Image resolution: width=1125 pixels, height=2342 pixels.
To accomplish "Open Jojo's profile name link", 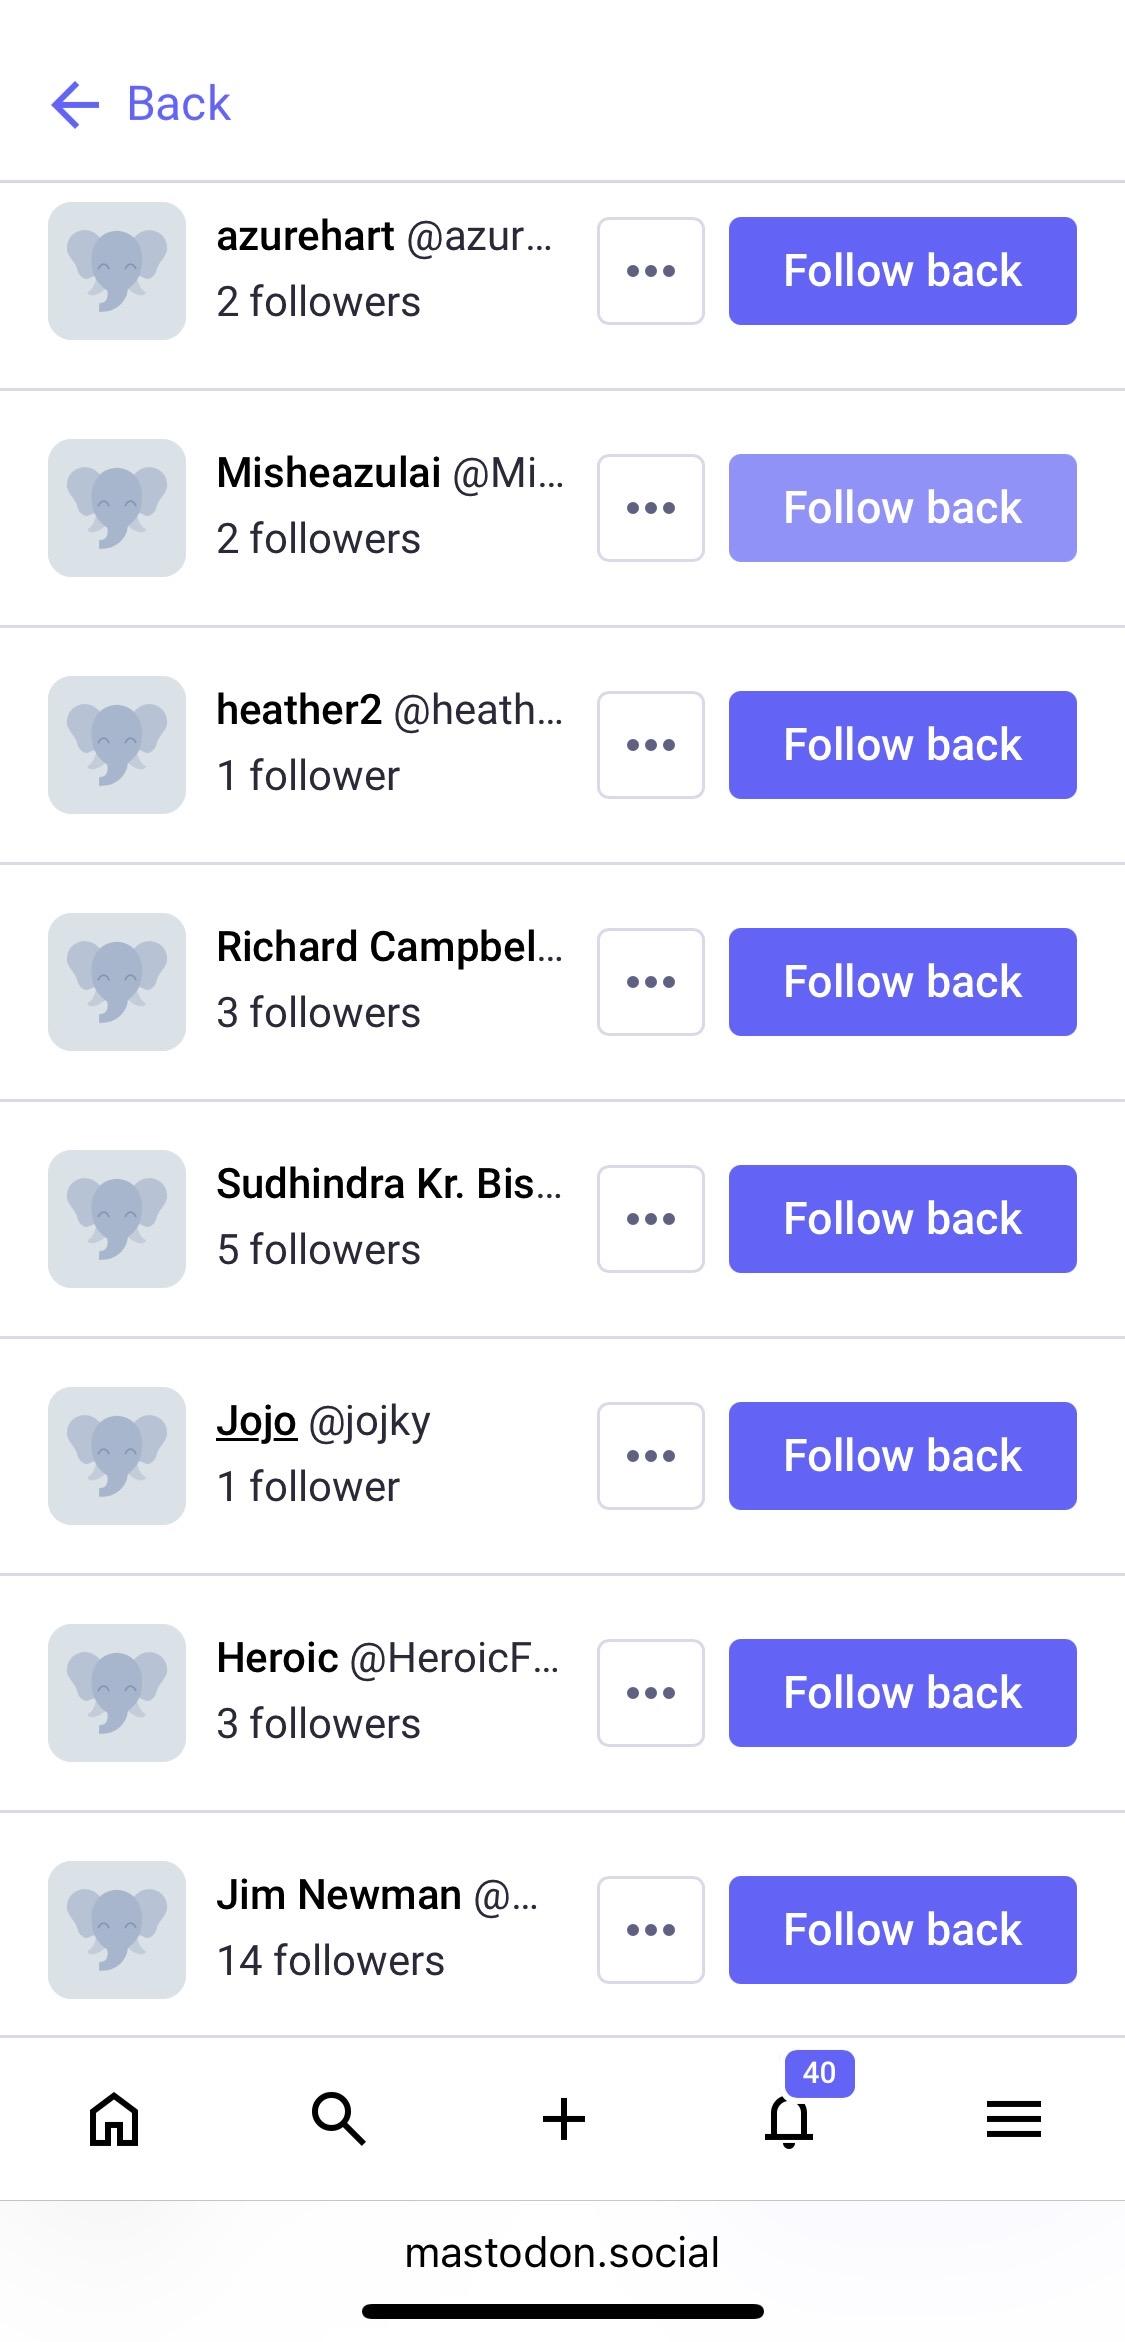I will (x=257, y=1421).
